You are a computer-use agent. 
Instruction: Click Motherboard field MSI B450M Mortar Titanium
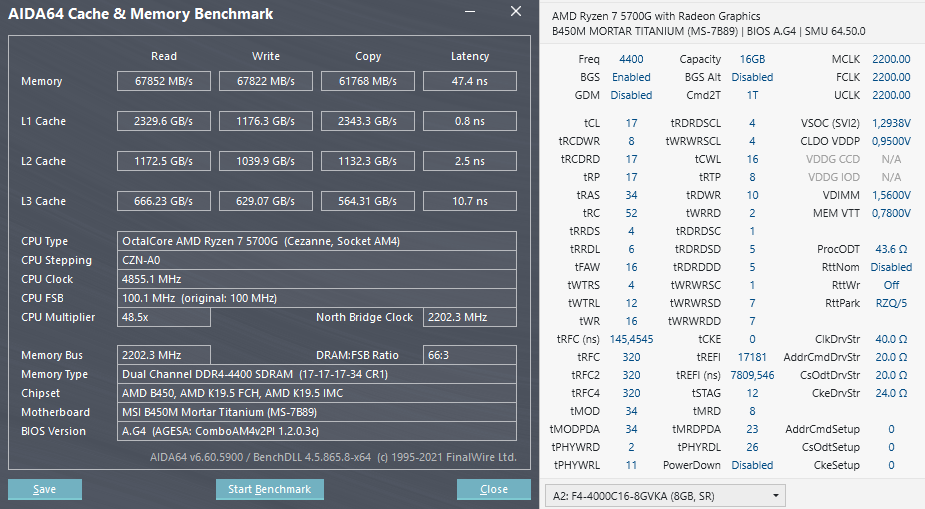[x=317, y=412]
